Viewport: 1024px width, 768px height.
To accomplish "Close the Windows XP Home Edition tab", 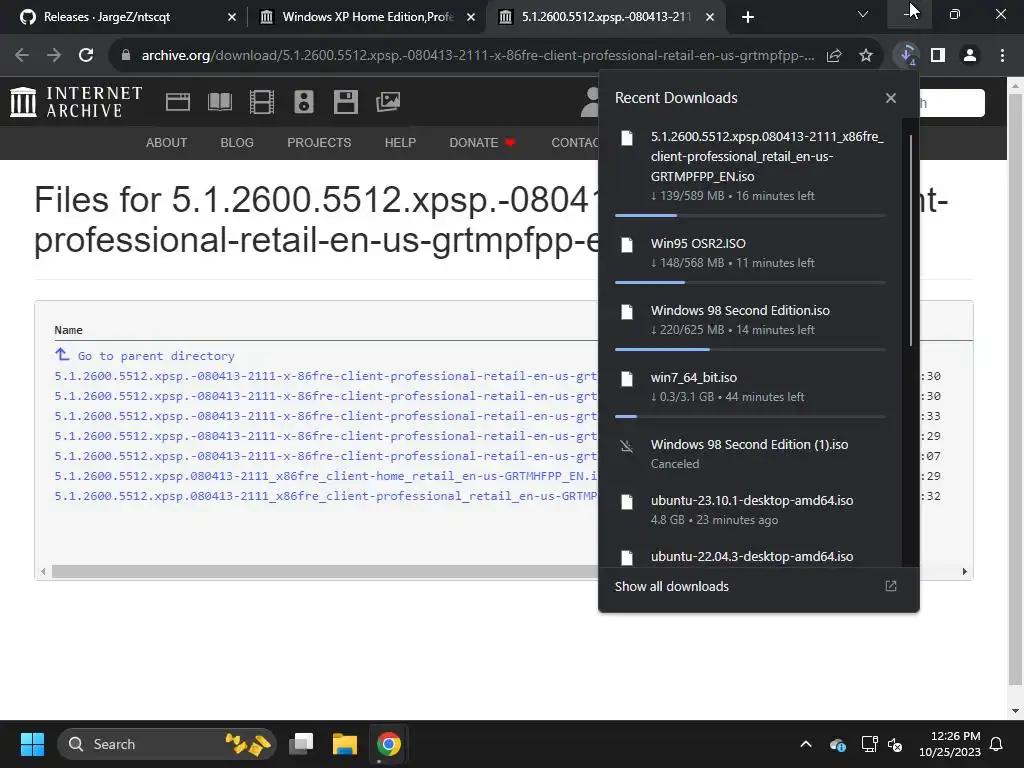I will click(x=471, y=17).
